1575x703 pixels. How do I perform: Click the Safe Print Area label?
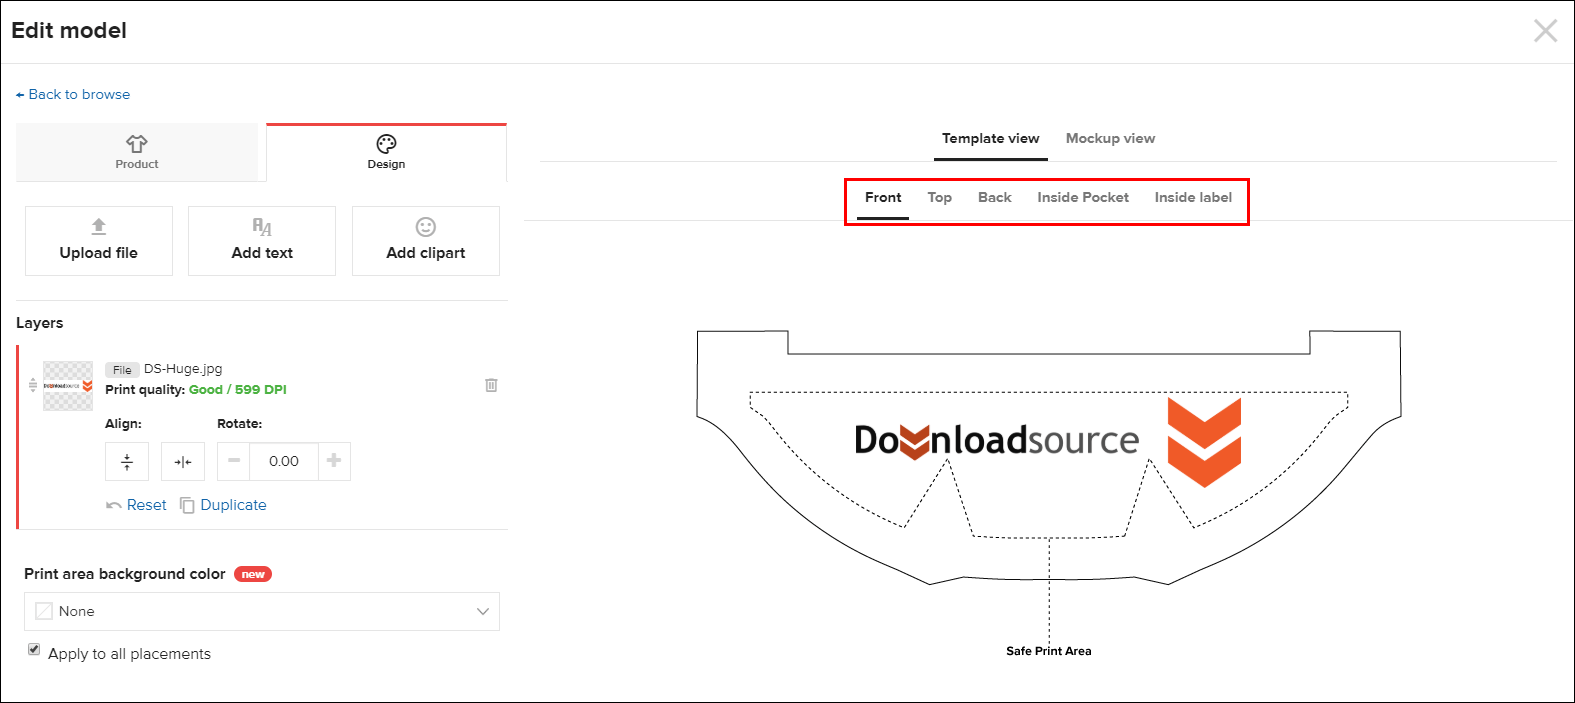coord(1048,651)
